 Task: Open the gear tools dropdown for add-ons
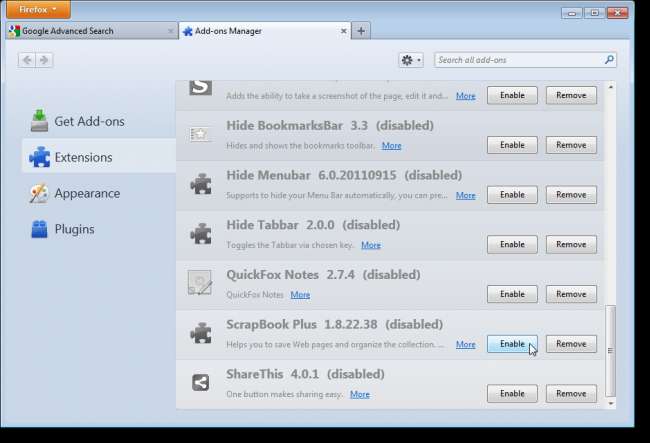[411, 60]
